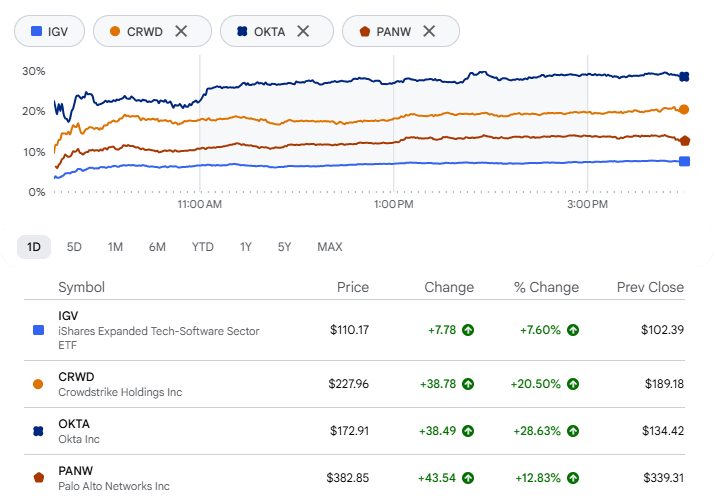Click the 11:00 AM axis label
Screen dimensions: 715x501
(200, 204)
